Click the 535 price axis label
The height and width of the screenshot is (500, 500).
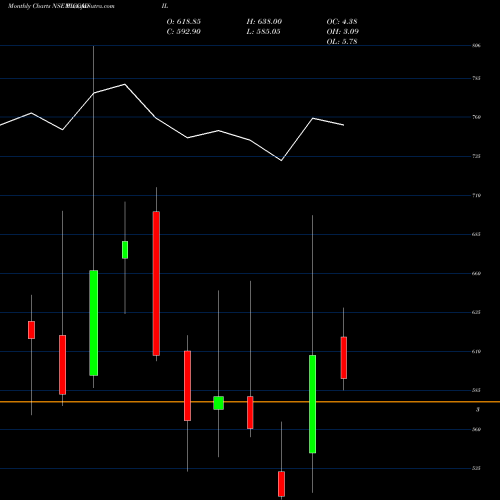click(476, 468)
